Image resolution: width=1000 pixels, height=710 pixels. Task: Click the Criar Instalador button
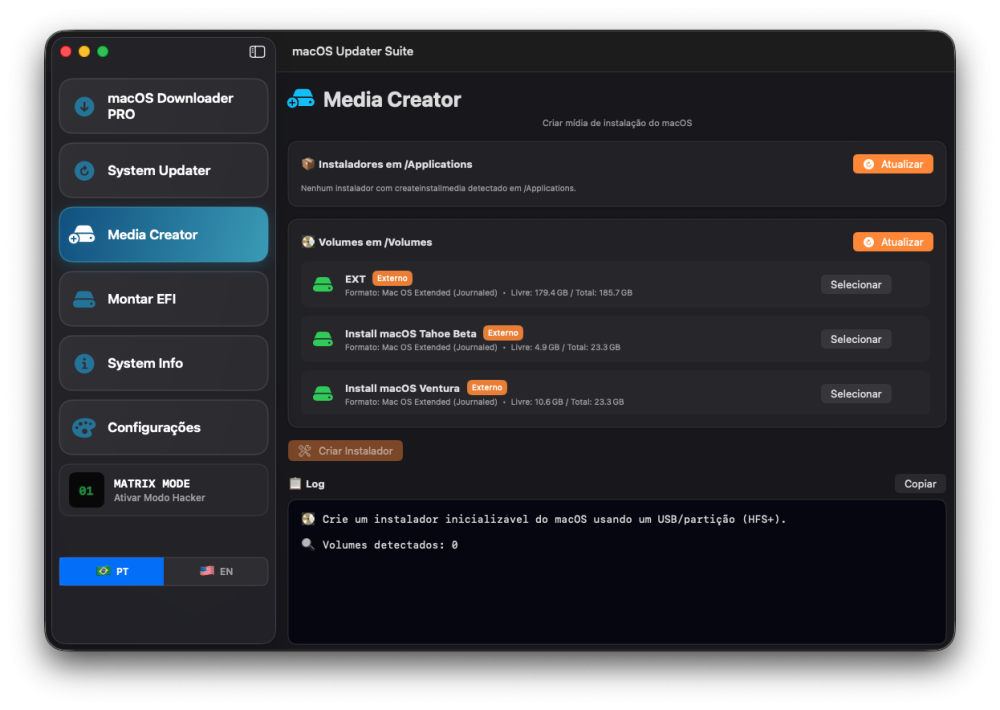(x=345, y=451)
